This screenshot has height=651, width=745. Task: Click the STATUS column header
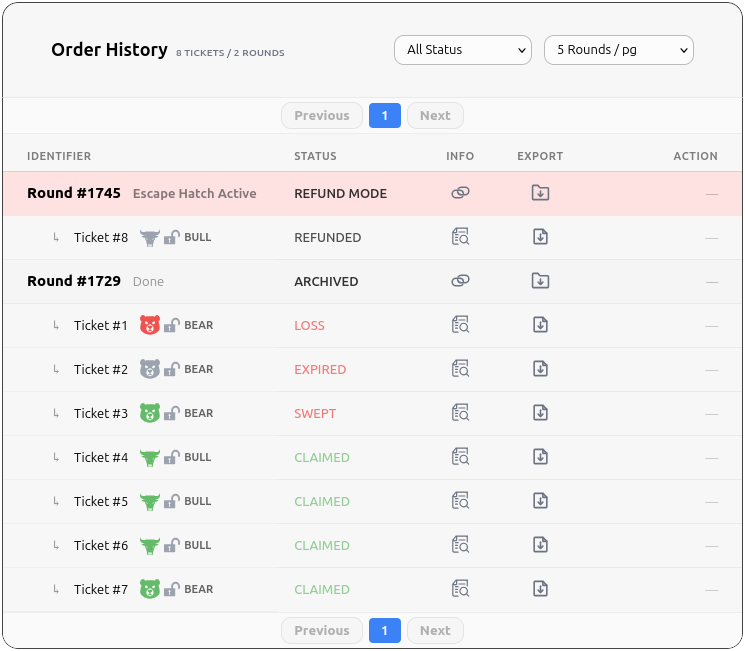315,156
